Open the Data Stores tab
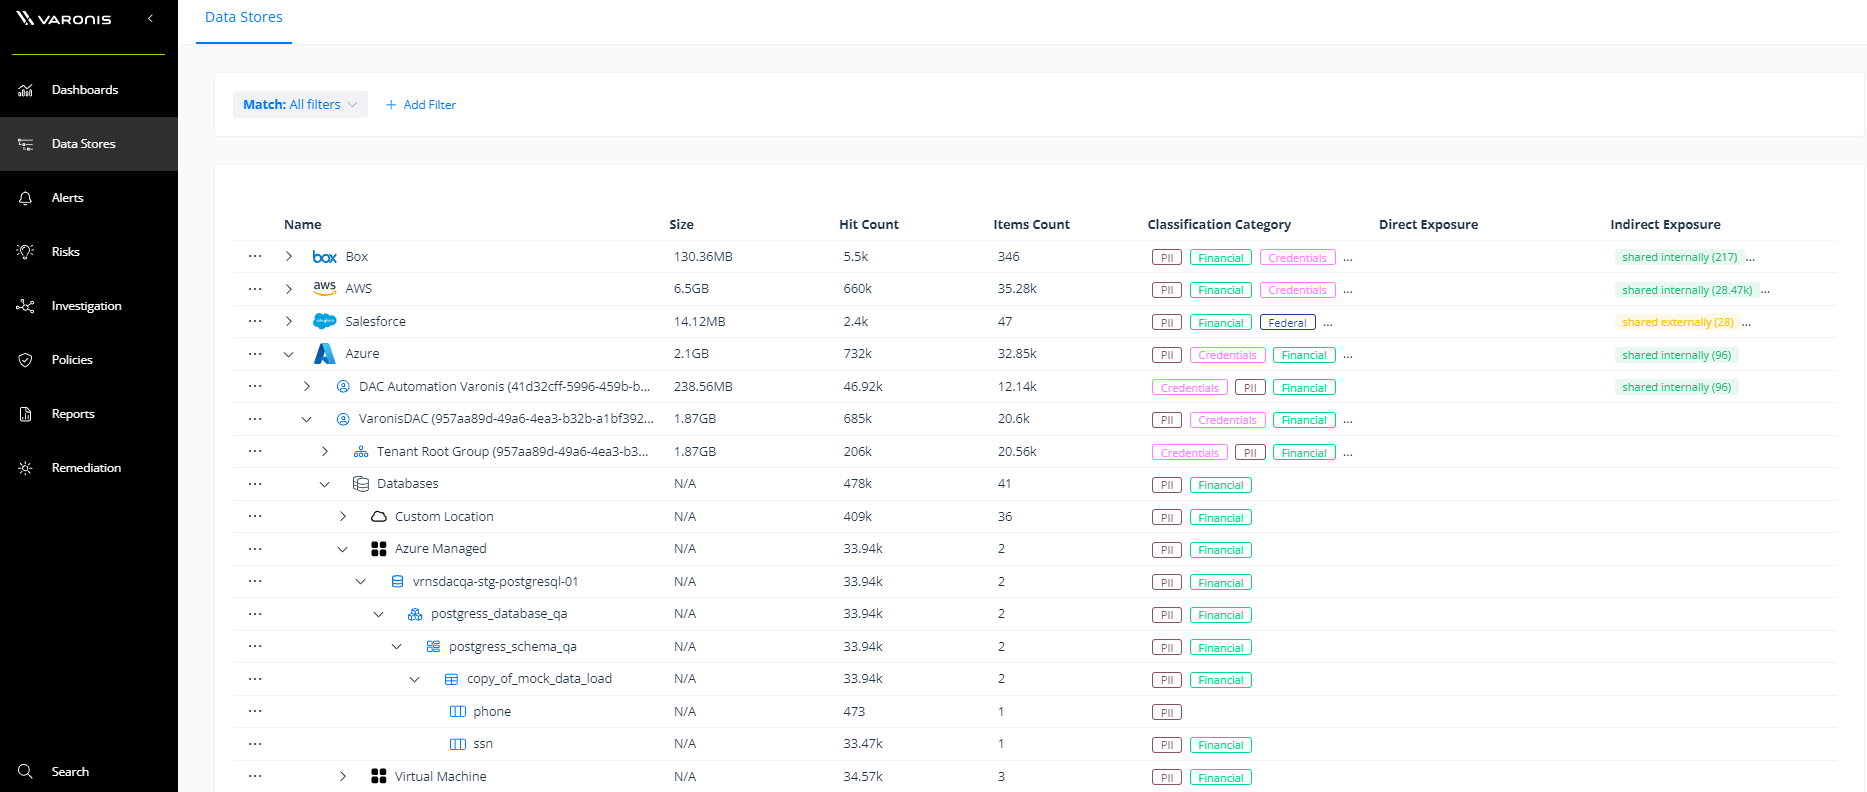The height and width of the screenshot is (792, 1867). [244, 18]
